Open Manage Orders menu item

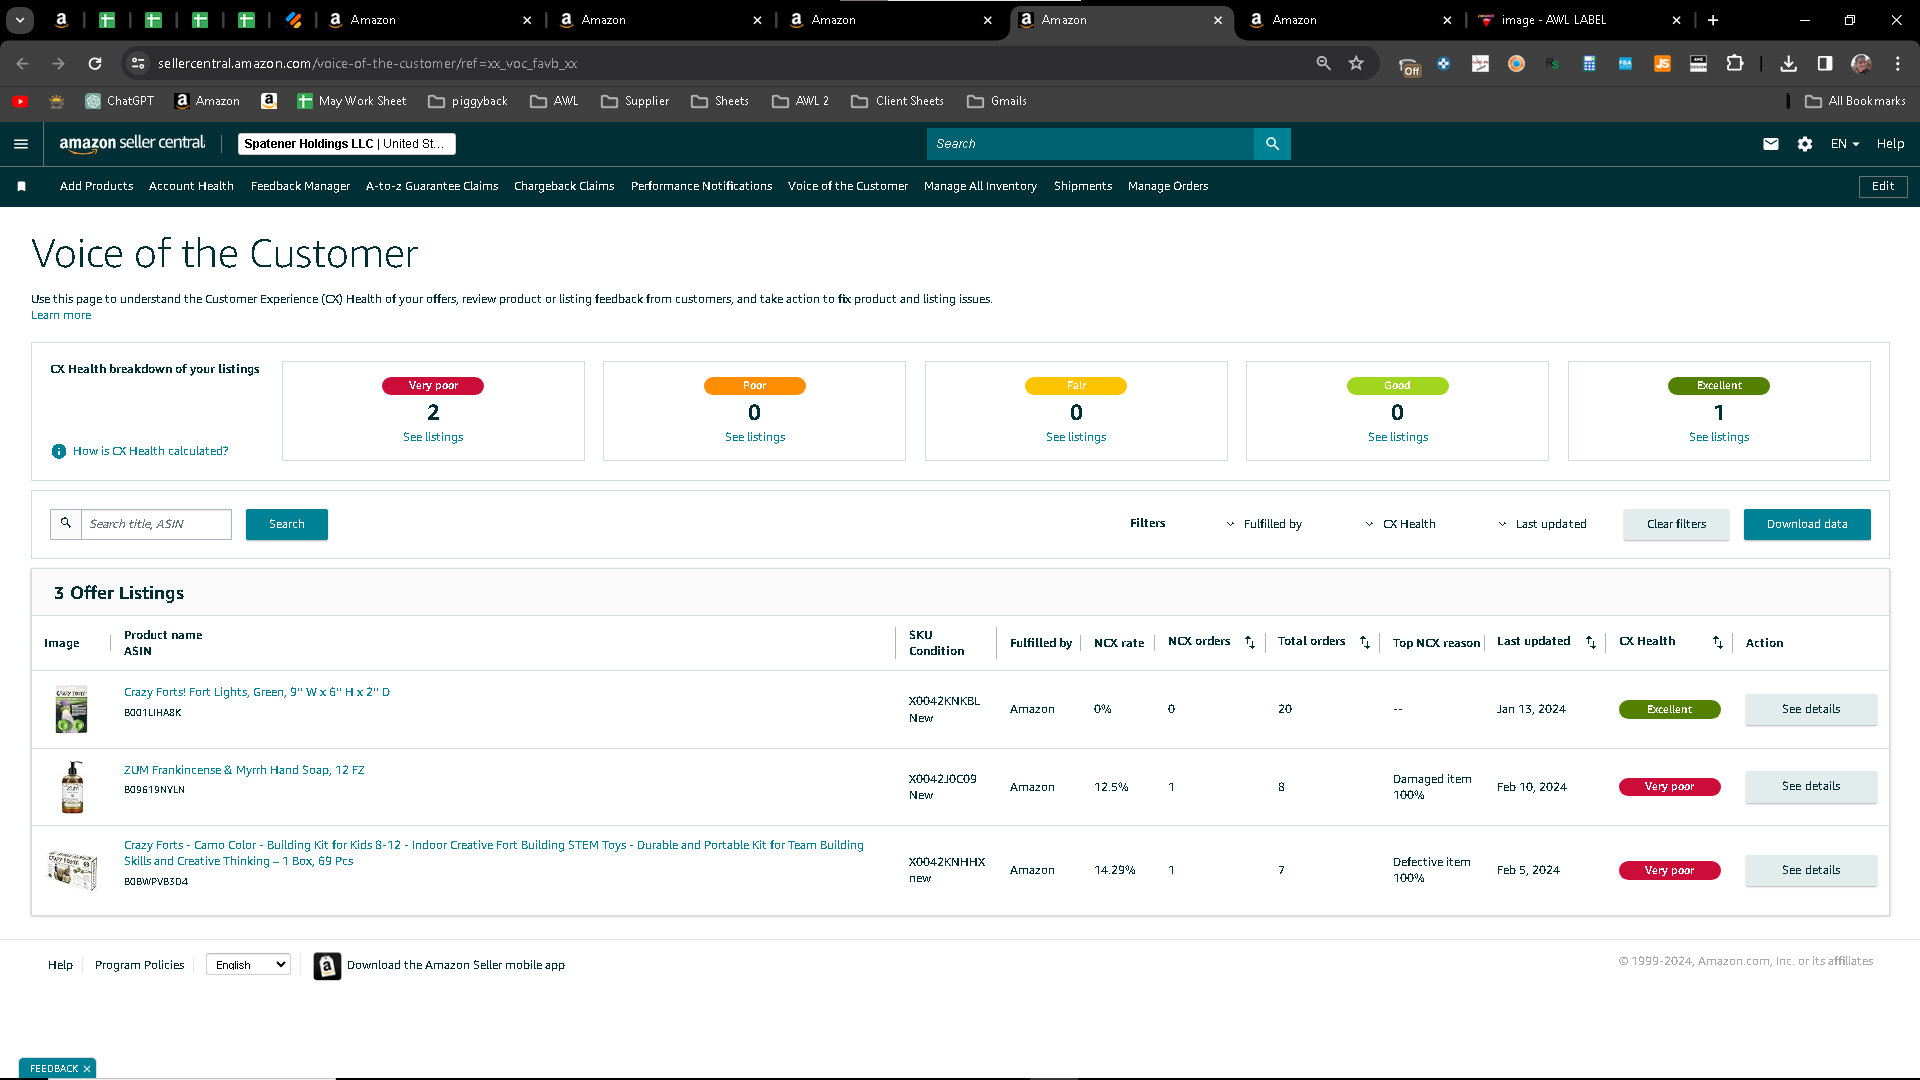click(1168, 186)
